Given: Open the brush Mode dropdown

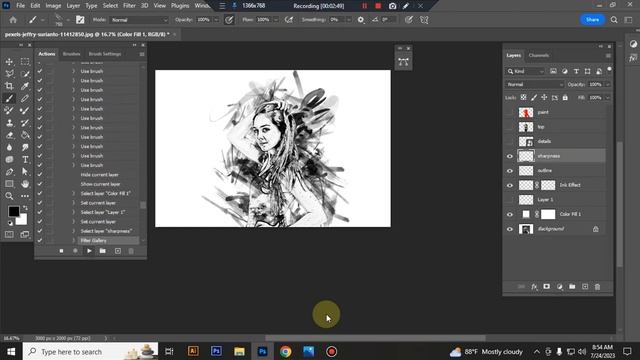Looking at the screenshot, I should click(x=139, y=20).
